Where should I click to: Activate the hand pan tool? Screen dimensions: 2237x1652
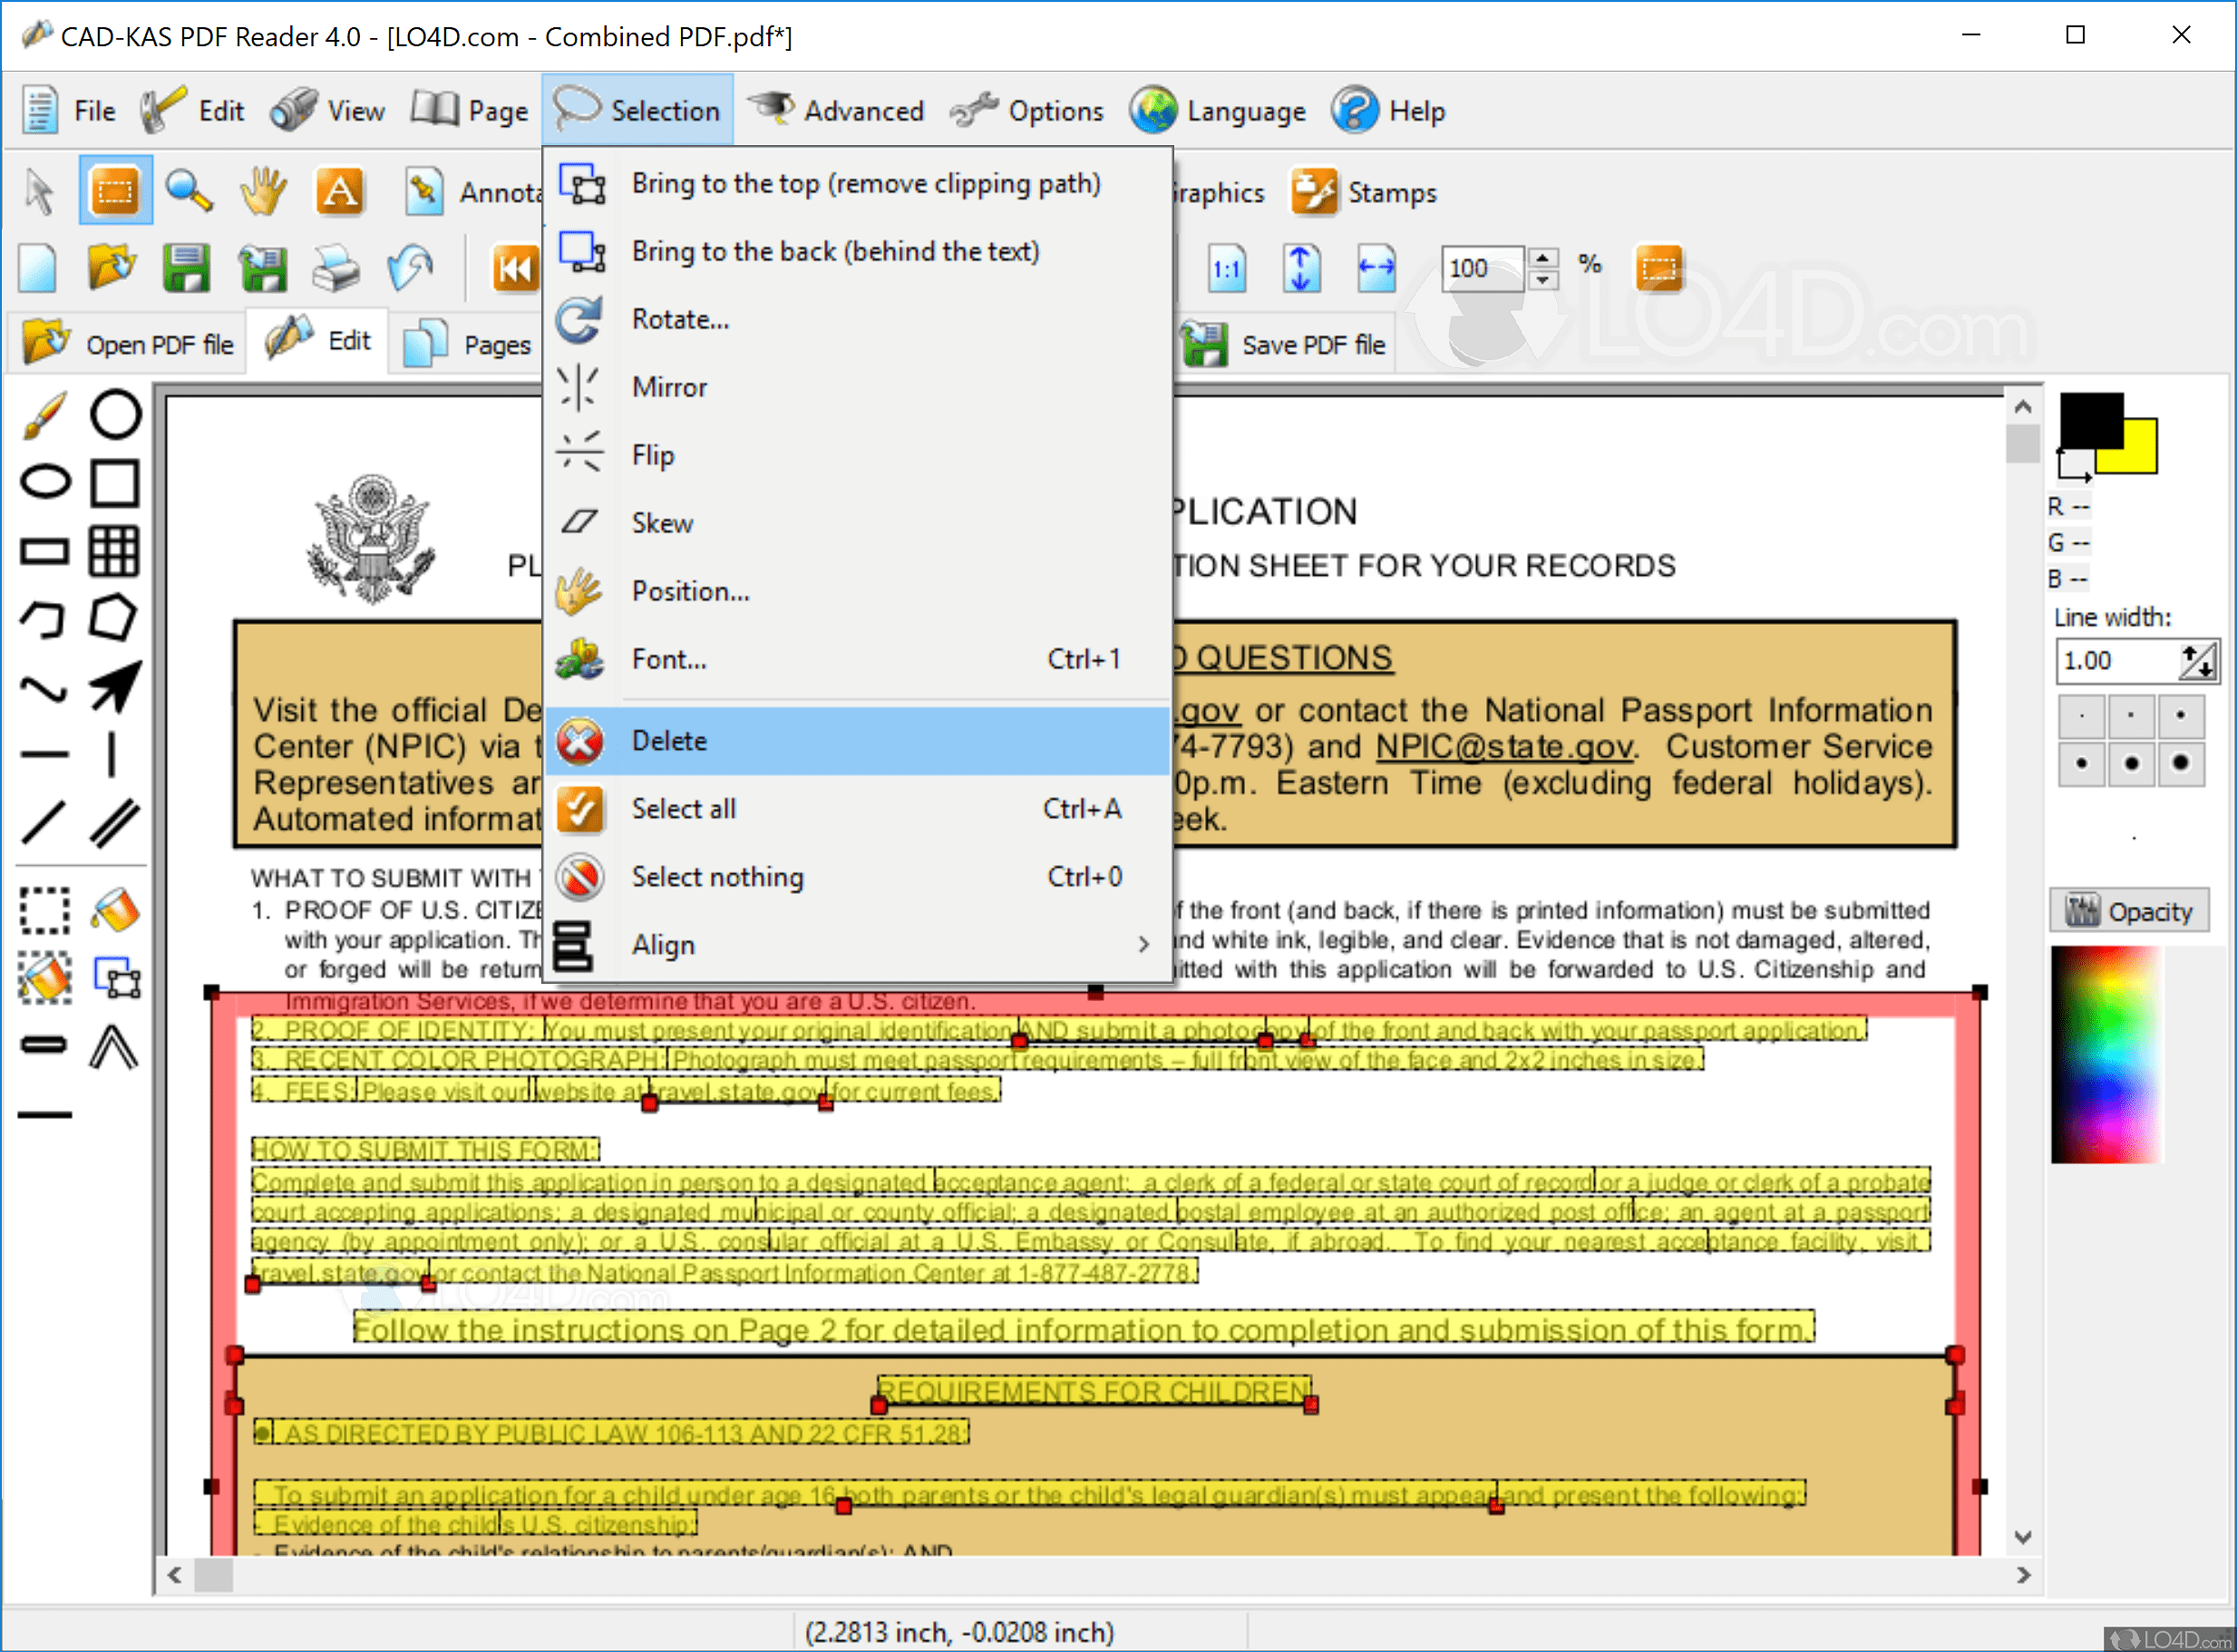tap(263, 190)
